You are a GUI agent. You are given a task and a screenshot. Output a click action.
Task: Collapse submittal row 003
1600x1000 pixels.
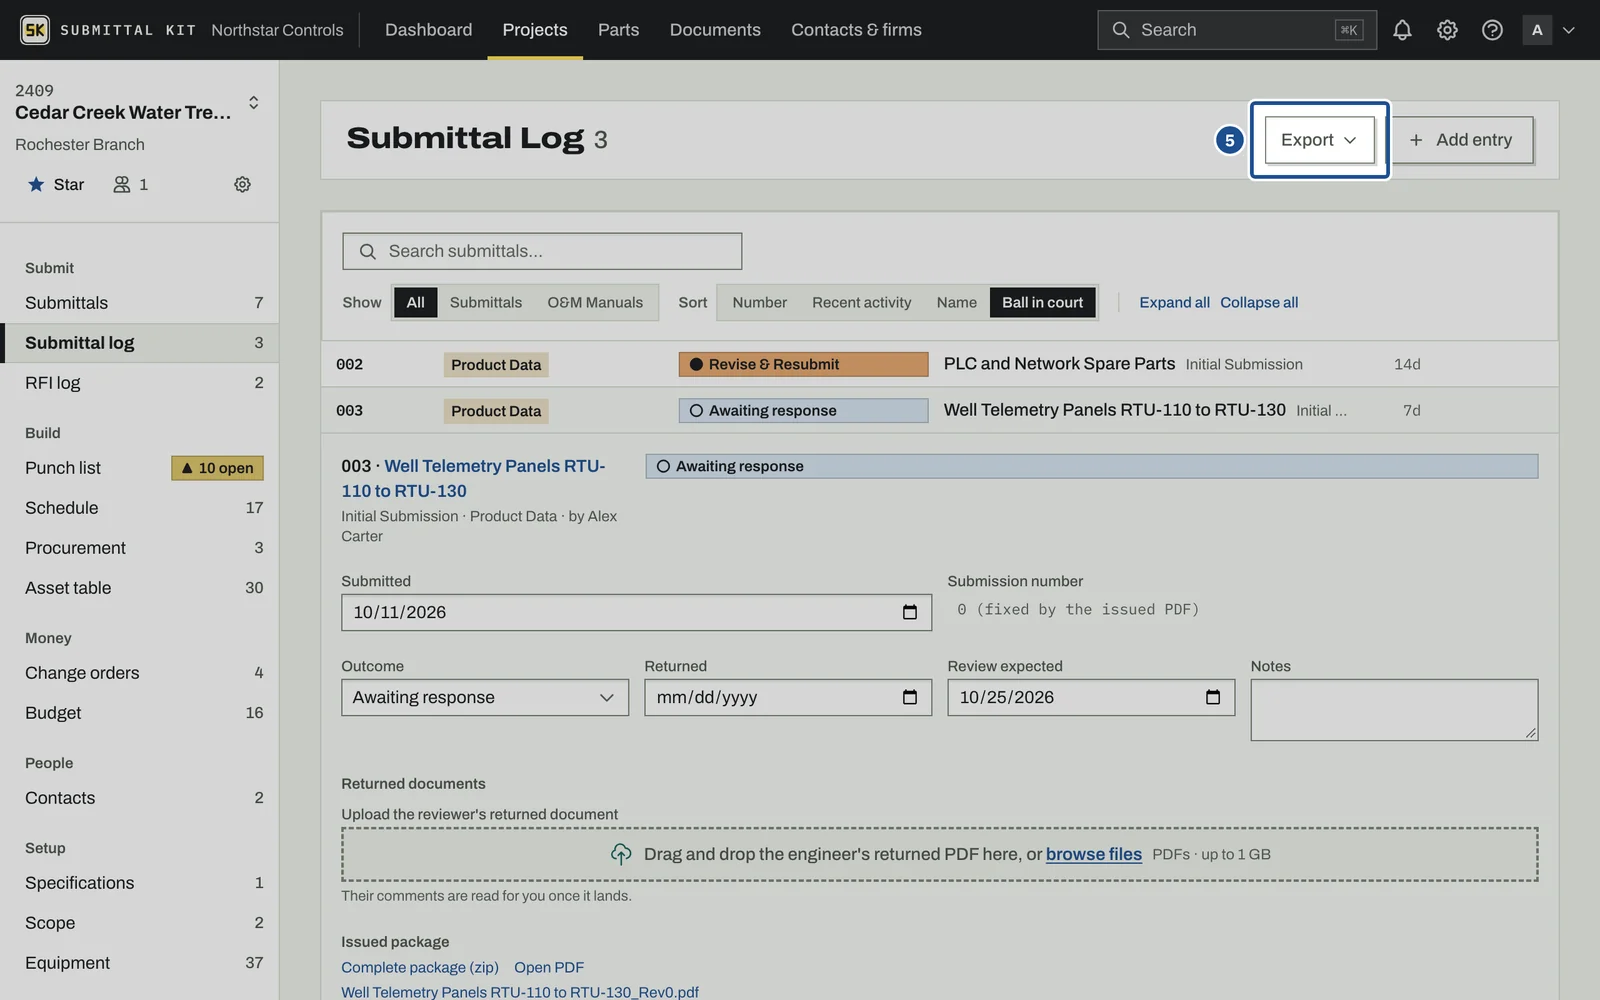pyautogui.click(x=940, y=410)
